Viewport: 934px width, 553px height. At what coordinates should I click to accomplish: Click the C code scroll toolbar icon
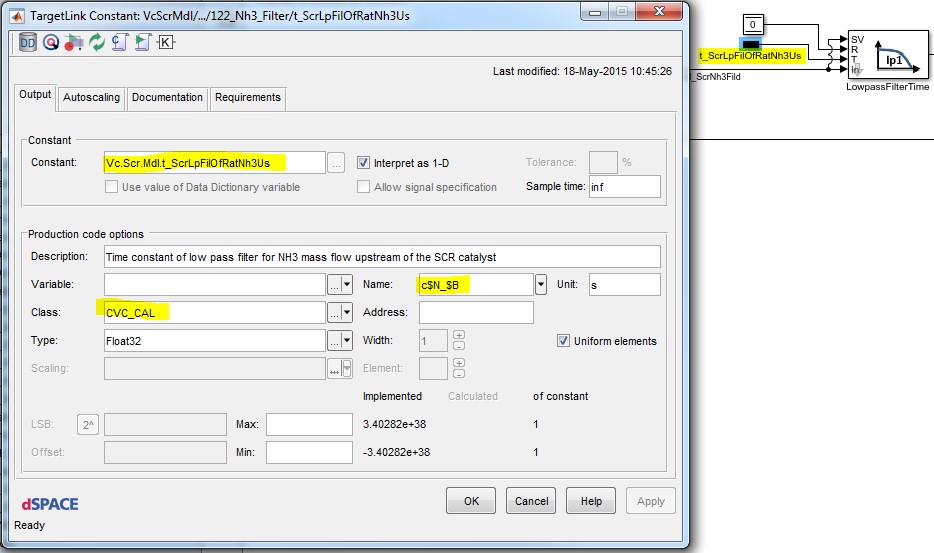point(119,42)
